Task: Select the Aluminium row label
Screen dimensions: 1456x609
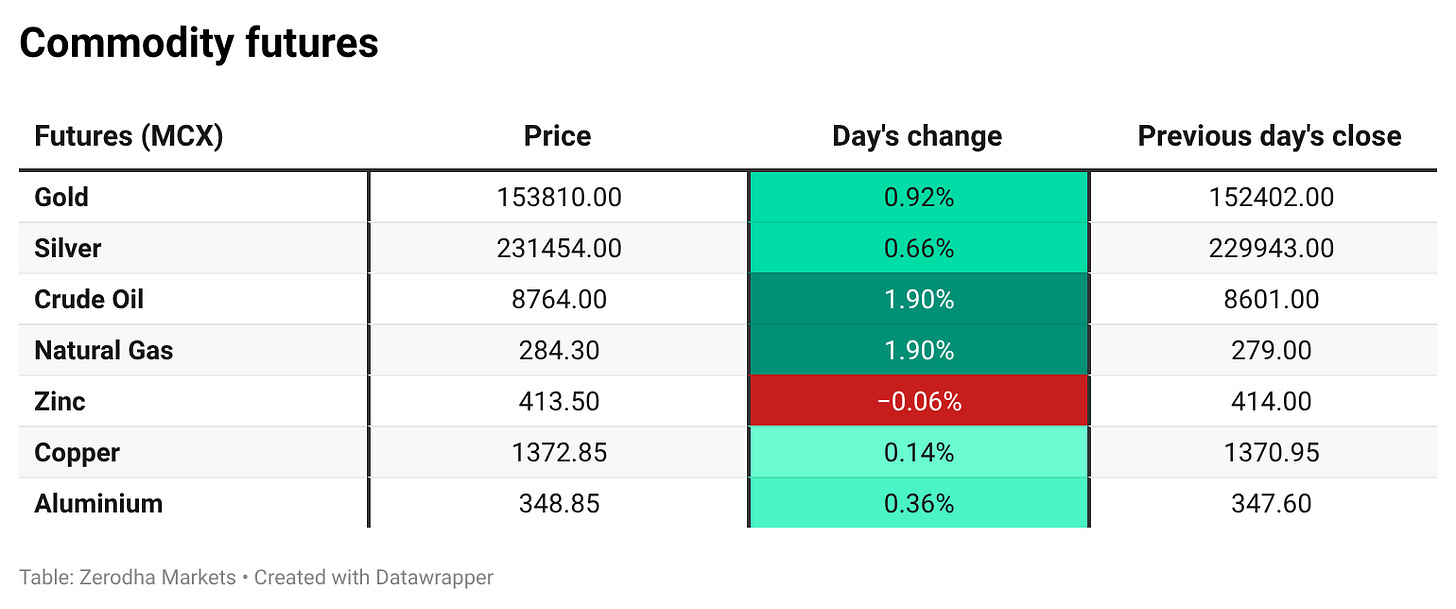Action: point(98,503)
